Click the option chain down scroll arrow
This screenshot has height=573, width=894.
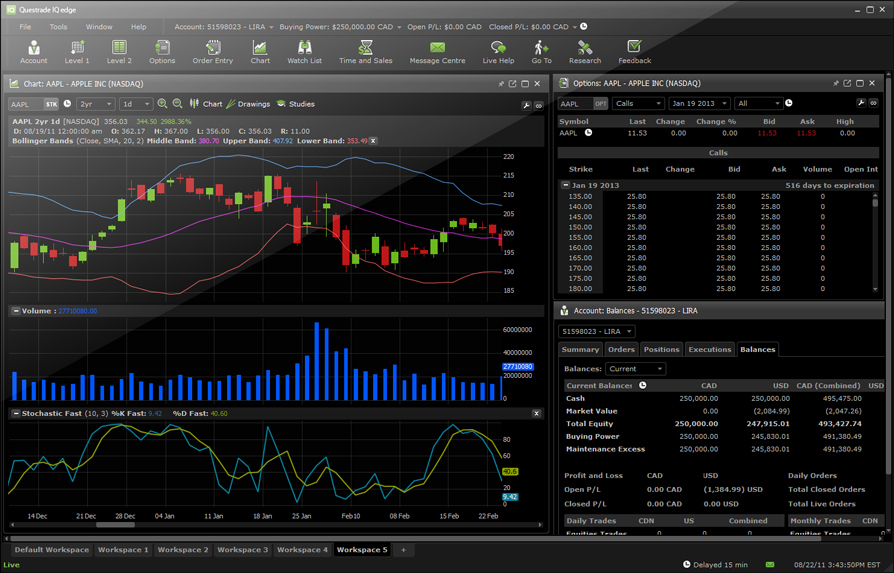[875, 290]
